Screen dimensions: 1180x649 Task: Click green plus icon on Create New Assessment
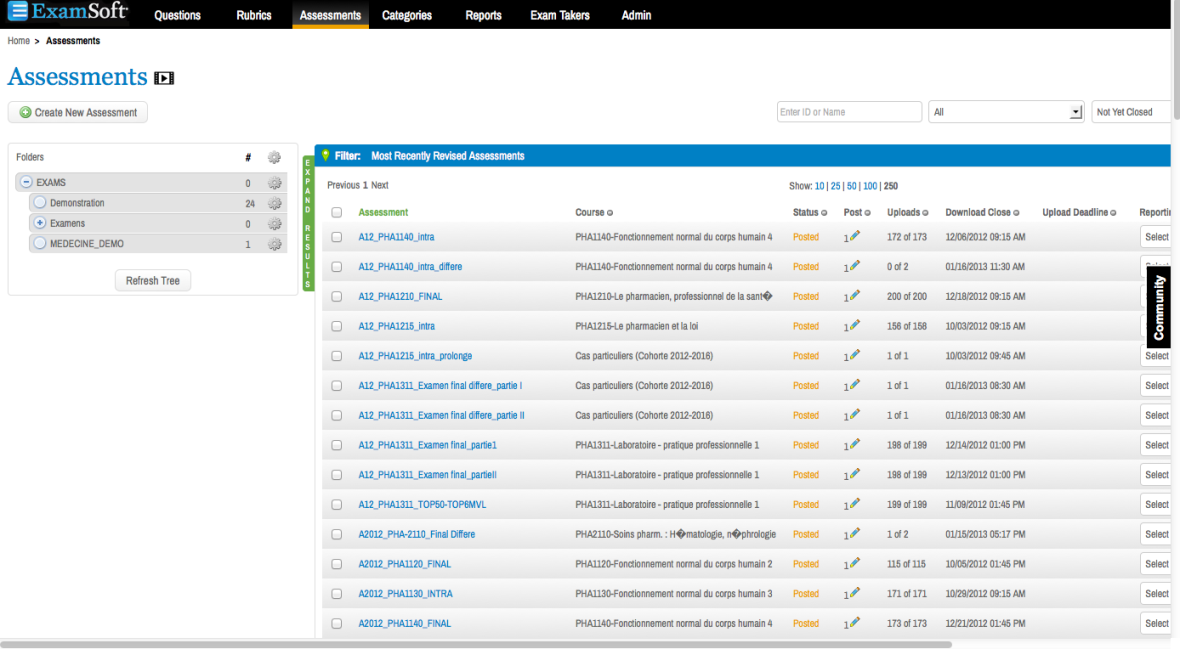25,112
